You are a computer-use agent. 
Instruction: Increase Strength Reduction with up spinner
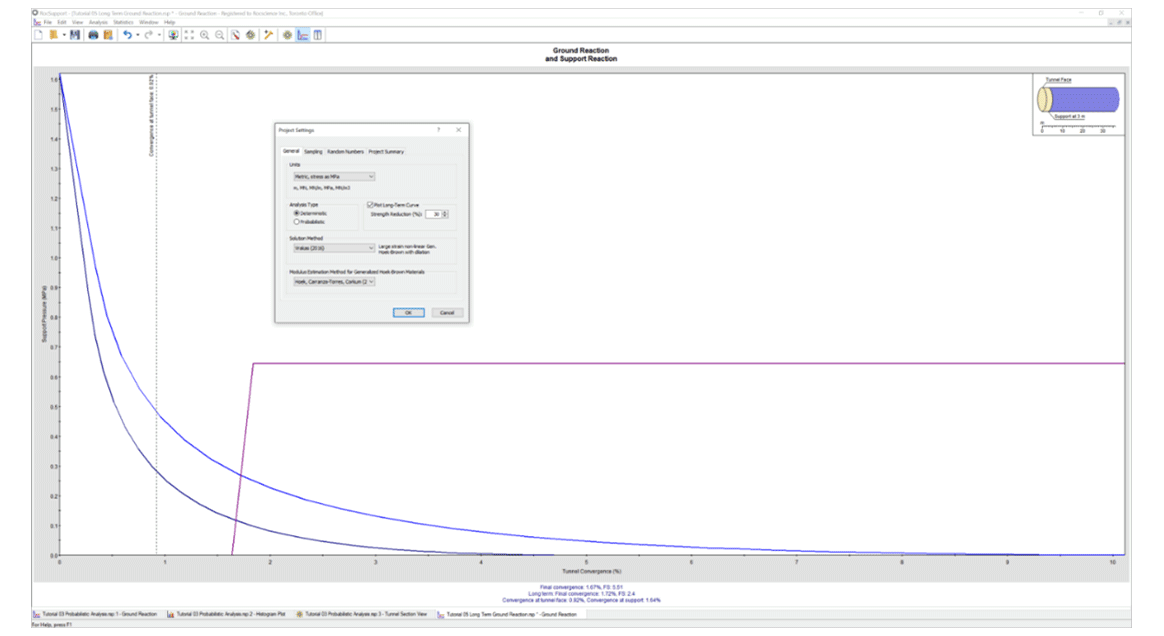click(445, 212)
